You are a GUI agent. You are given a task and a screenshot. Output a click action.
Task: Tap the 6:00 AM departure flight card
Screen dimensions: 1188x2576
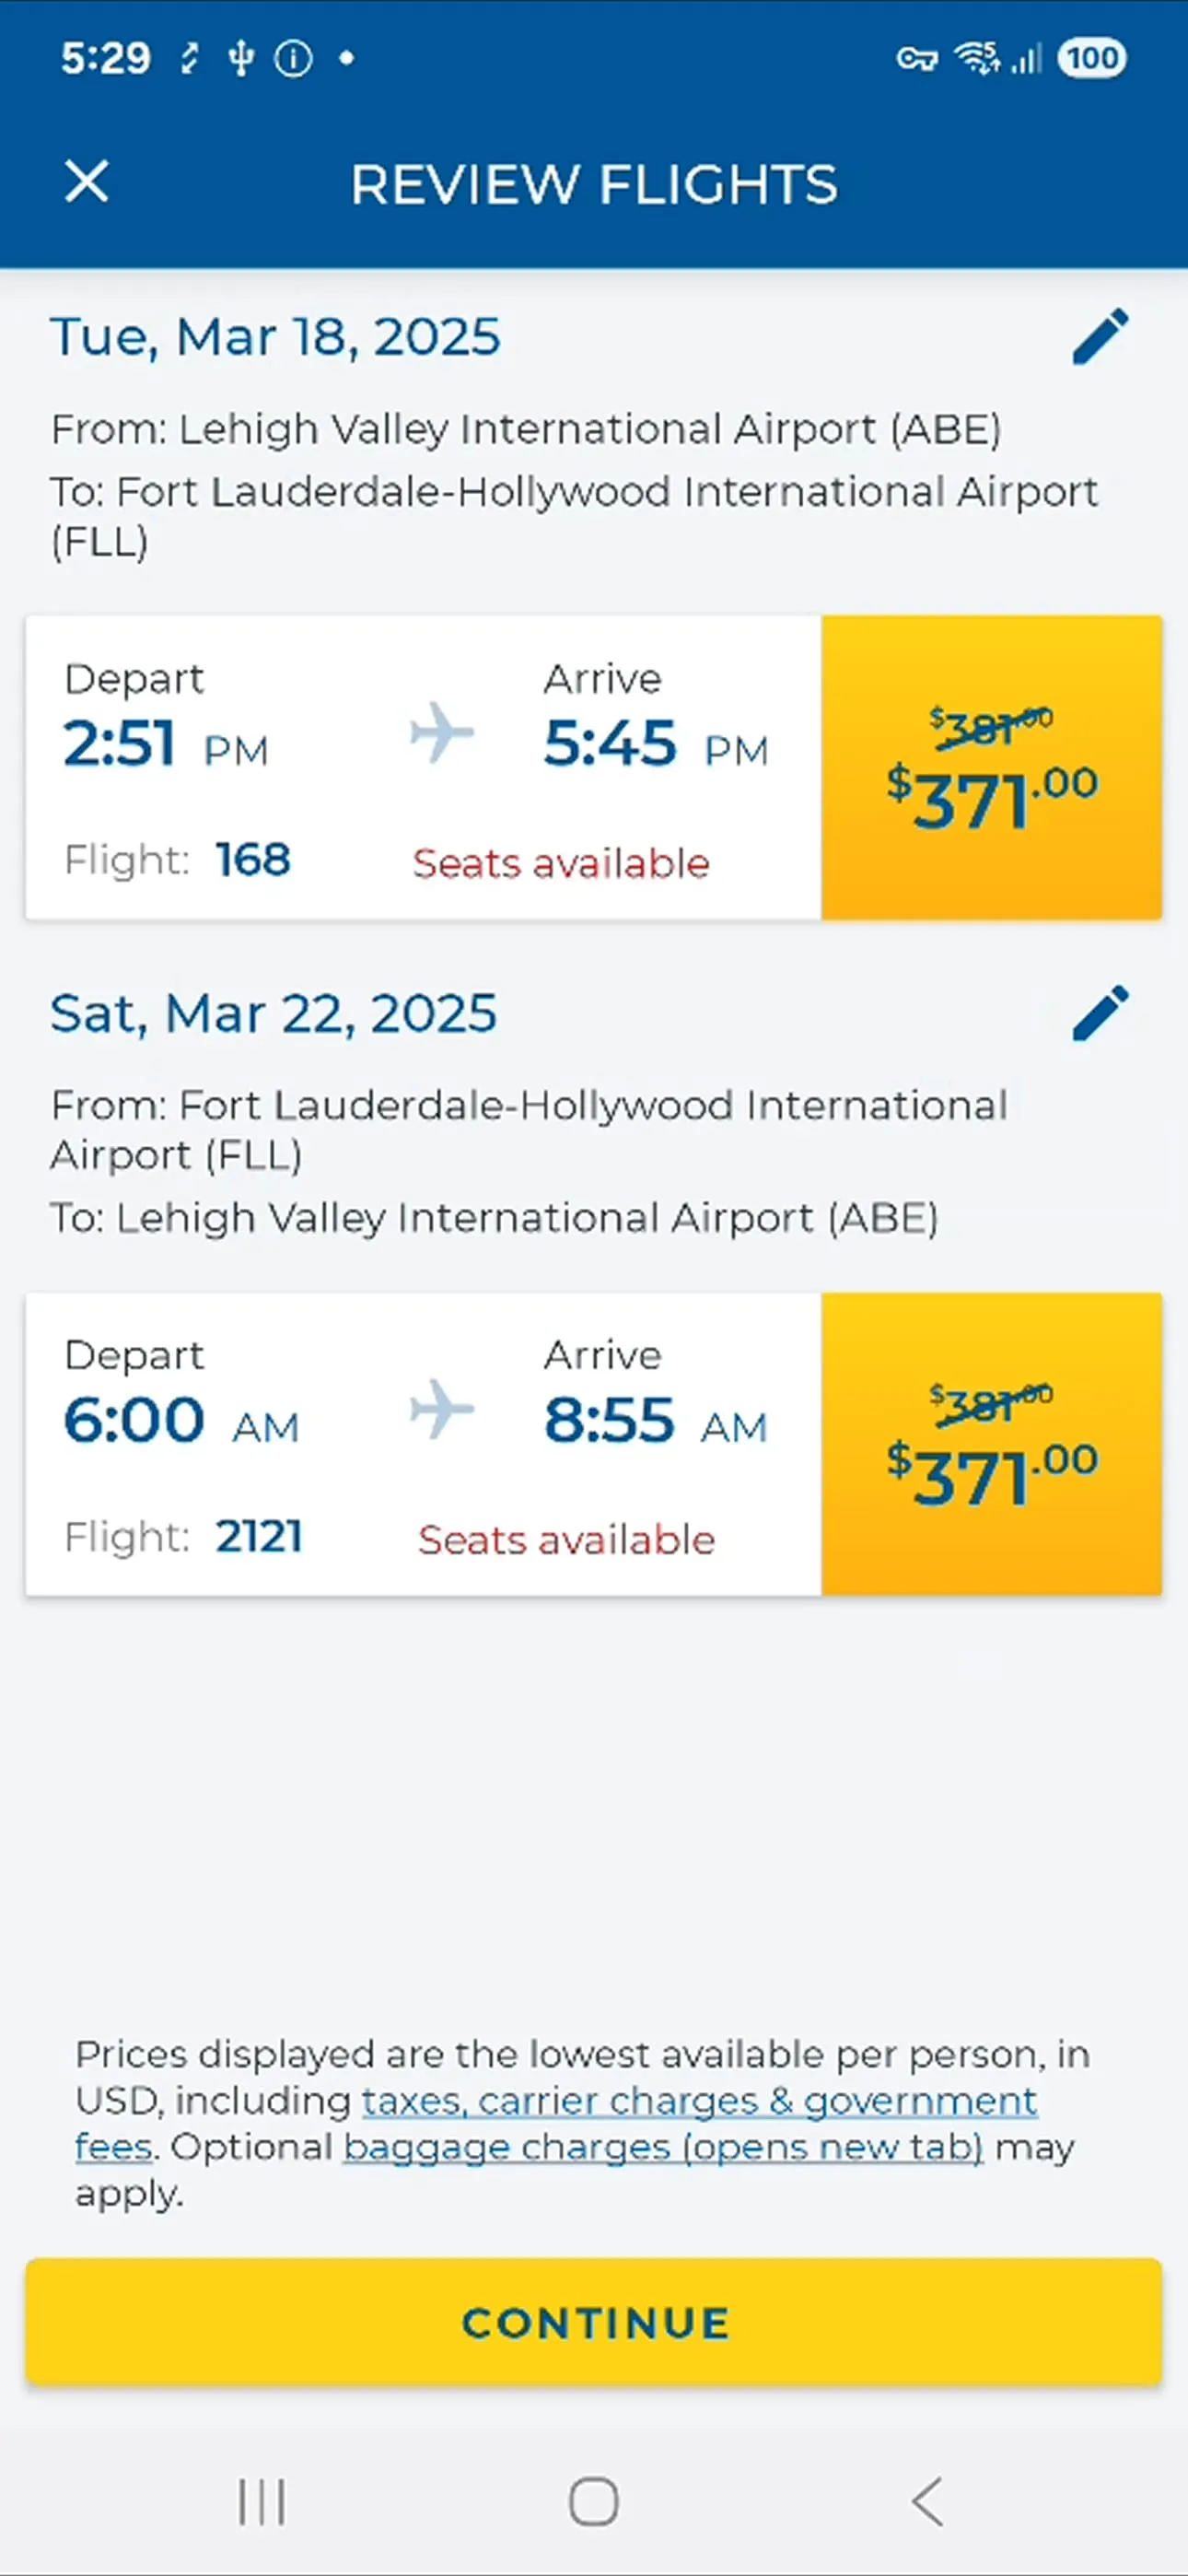point(423,1444)
